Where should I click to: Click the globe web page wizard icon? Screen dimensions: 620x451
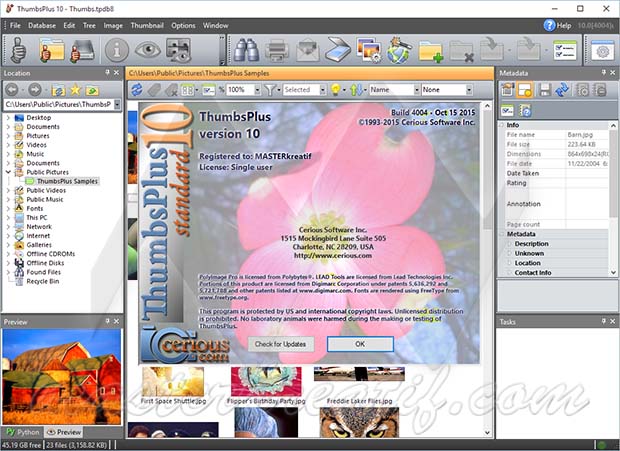pos(399,50)
